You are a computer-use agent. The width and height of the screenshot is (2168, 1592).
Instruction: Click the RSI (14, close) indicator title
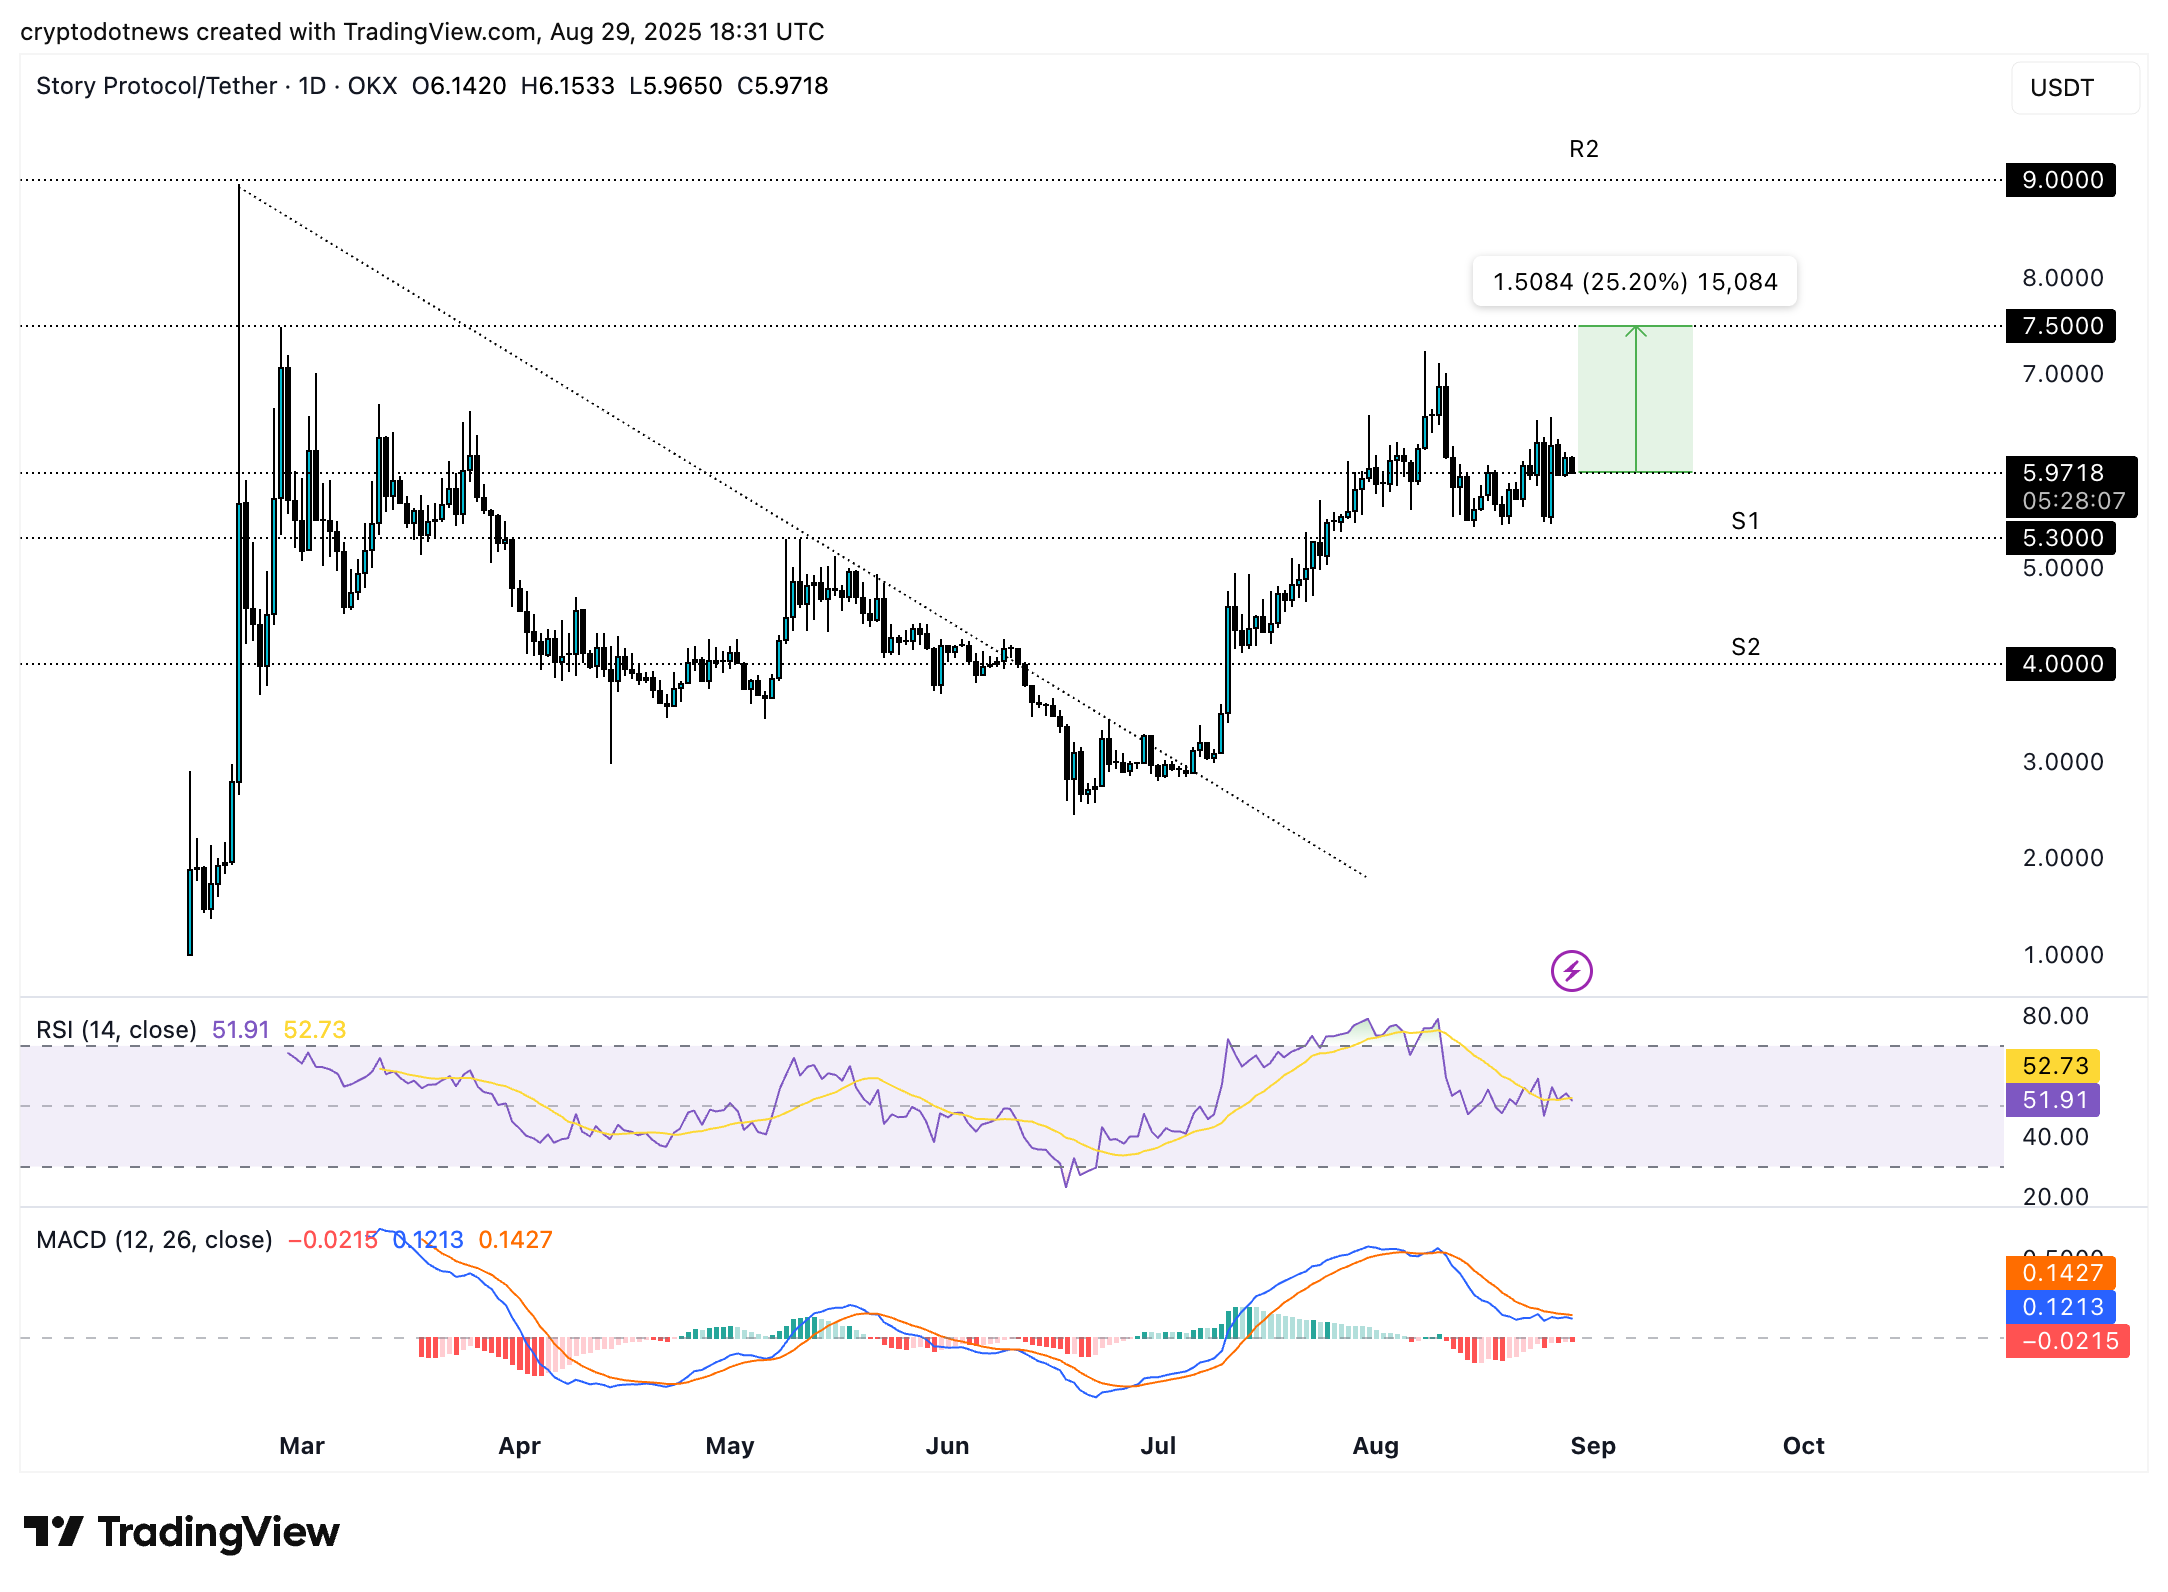click(116, 1030)
